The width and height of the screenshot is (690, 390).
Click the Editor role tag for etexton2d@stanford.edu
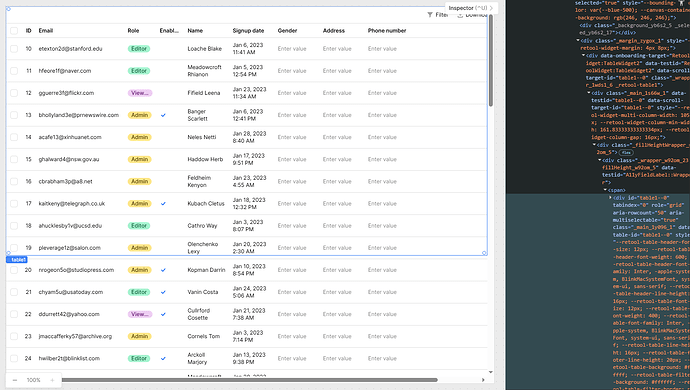139,49
